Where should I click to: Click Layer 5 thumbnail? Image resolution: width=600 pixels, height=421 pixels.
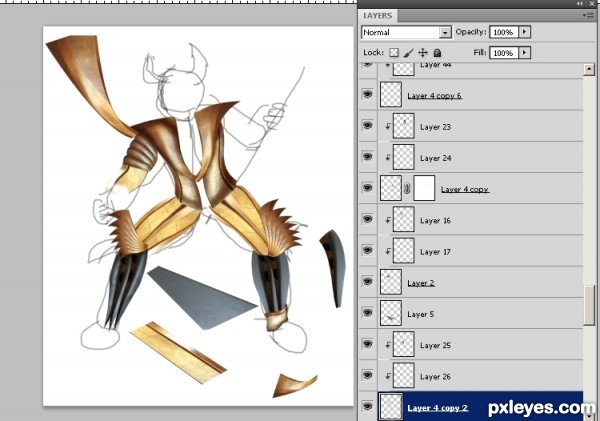click(x=391, y=313)
